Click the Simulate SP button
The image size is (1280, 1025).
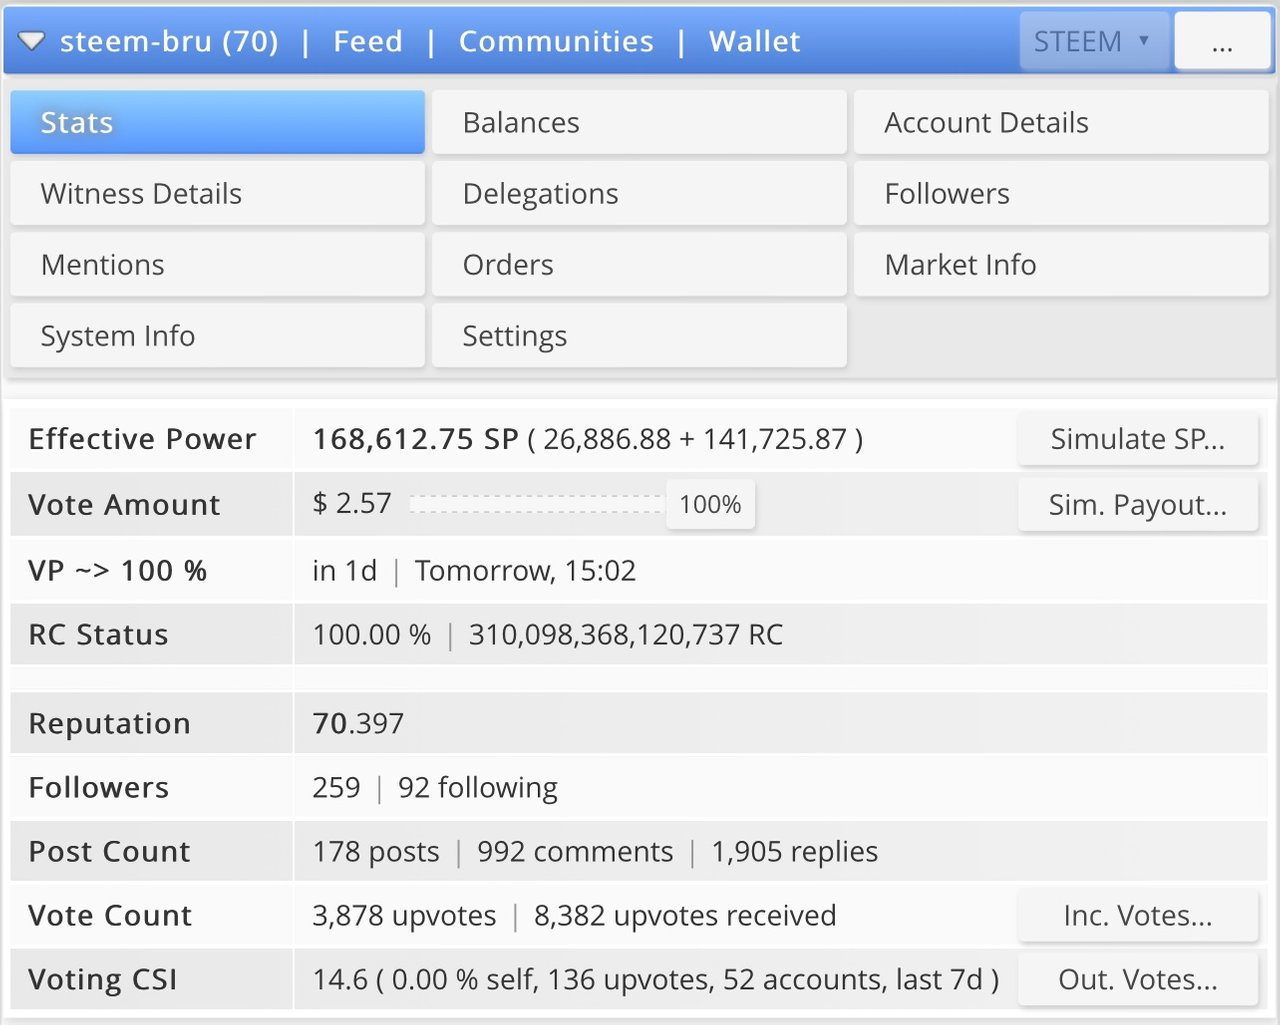point(1138,439)
